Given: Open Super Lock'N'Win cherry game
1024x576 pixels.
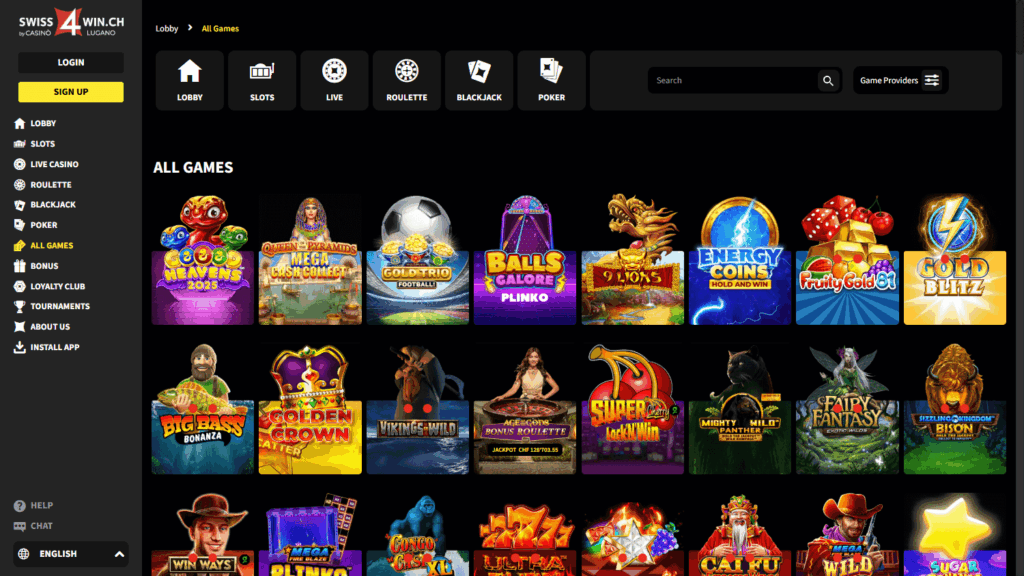Looking at the screenshot, I should tap(633, 409).
